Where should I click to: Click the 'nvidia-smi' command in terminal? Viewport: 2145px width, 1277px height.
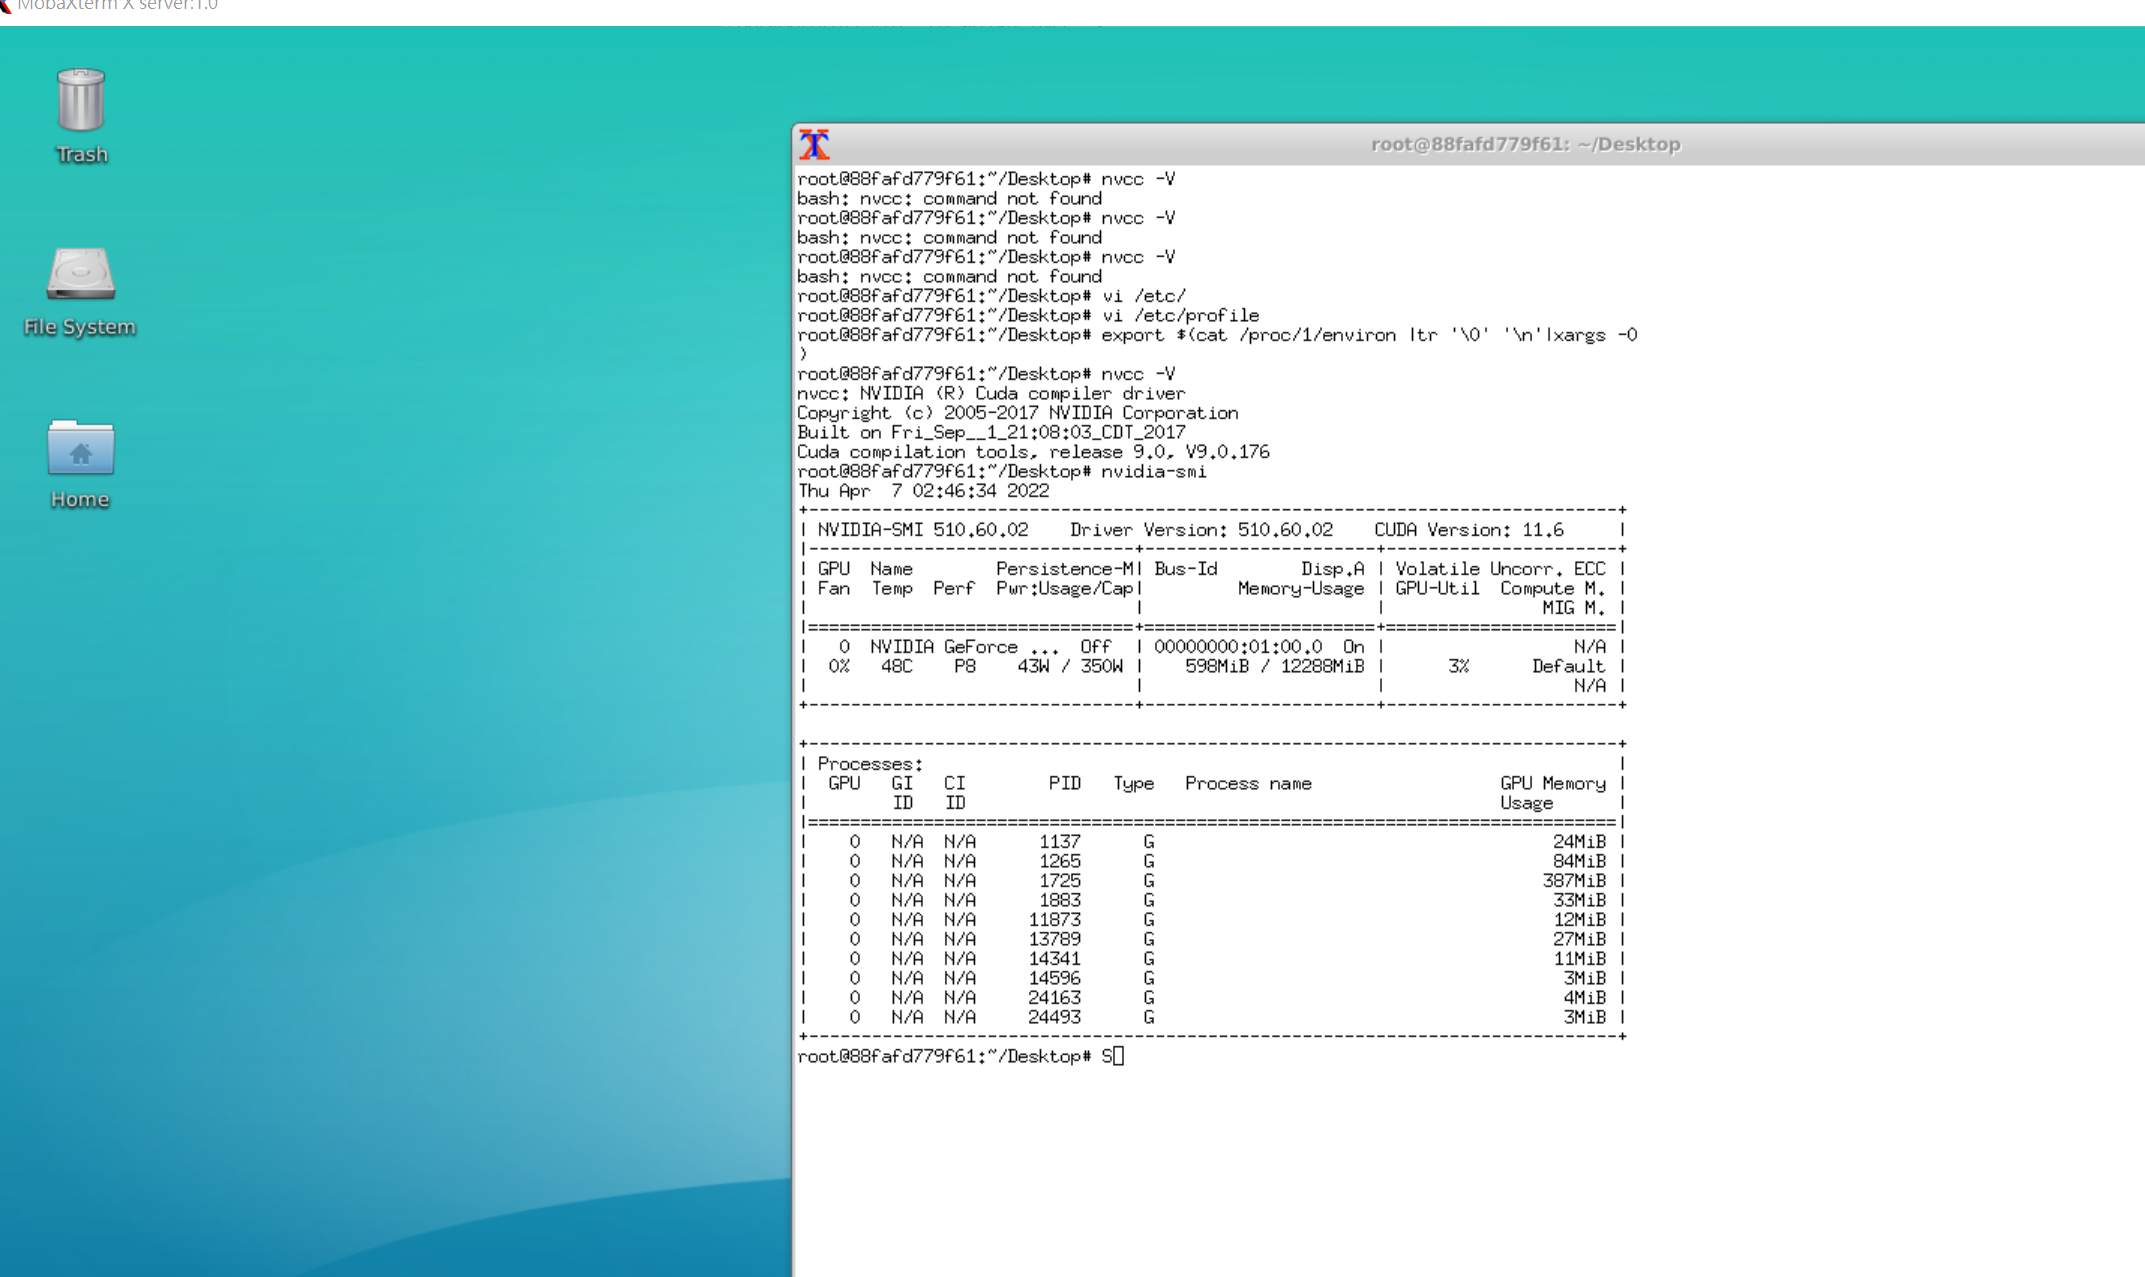(1153, 471)
